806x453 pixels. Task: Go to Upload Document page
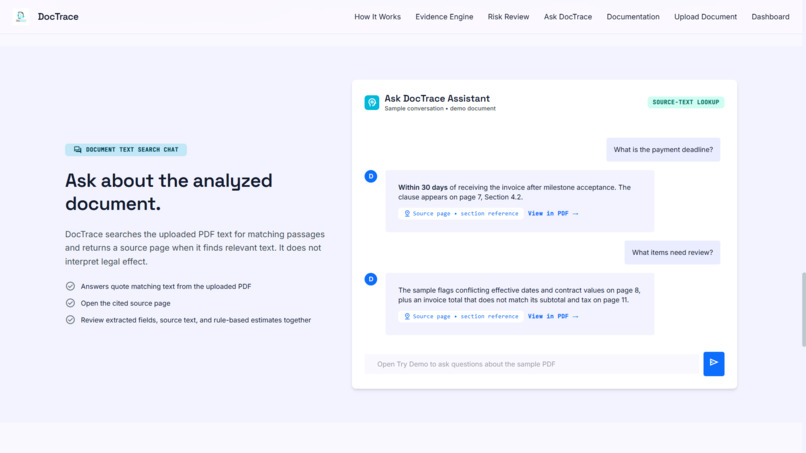coord(705,16)
